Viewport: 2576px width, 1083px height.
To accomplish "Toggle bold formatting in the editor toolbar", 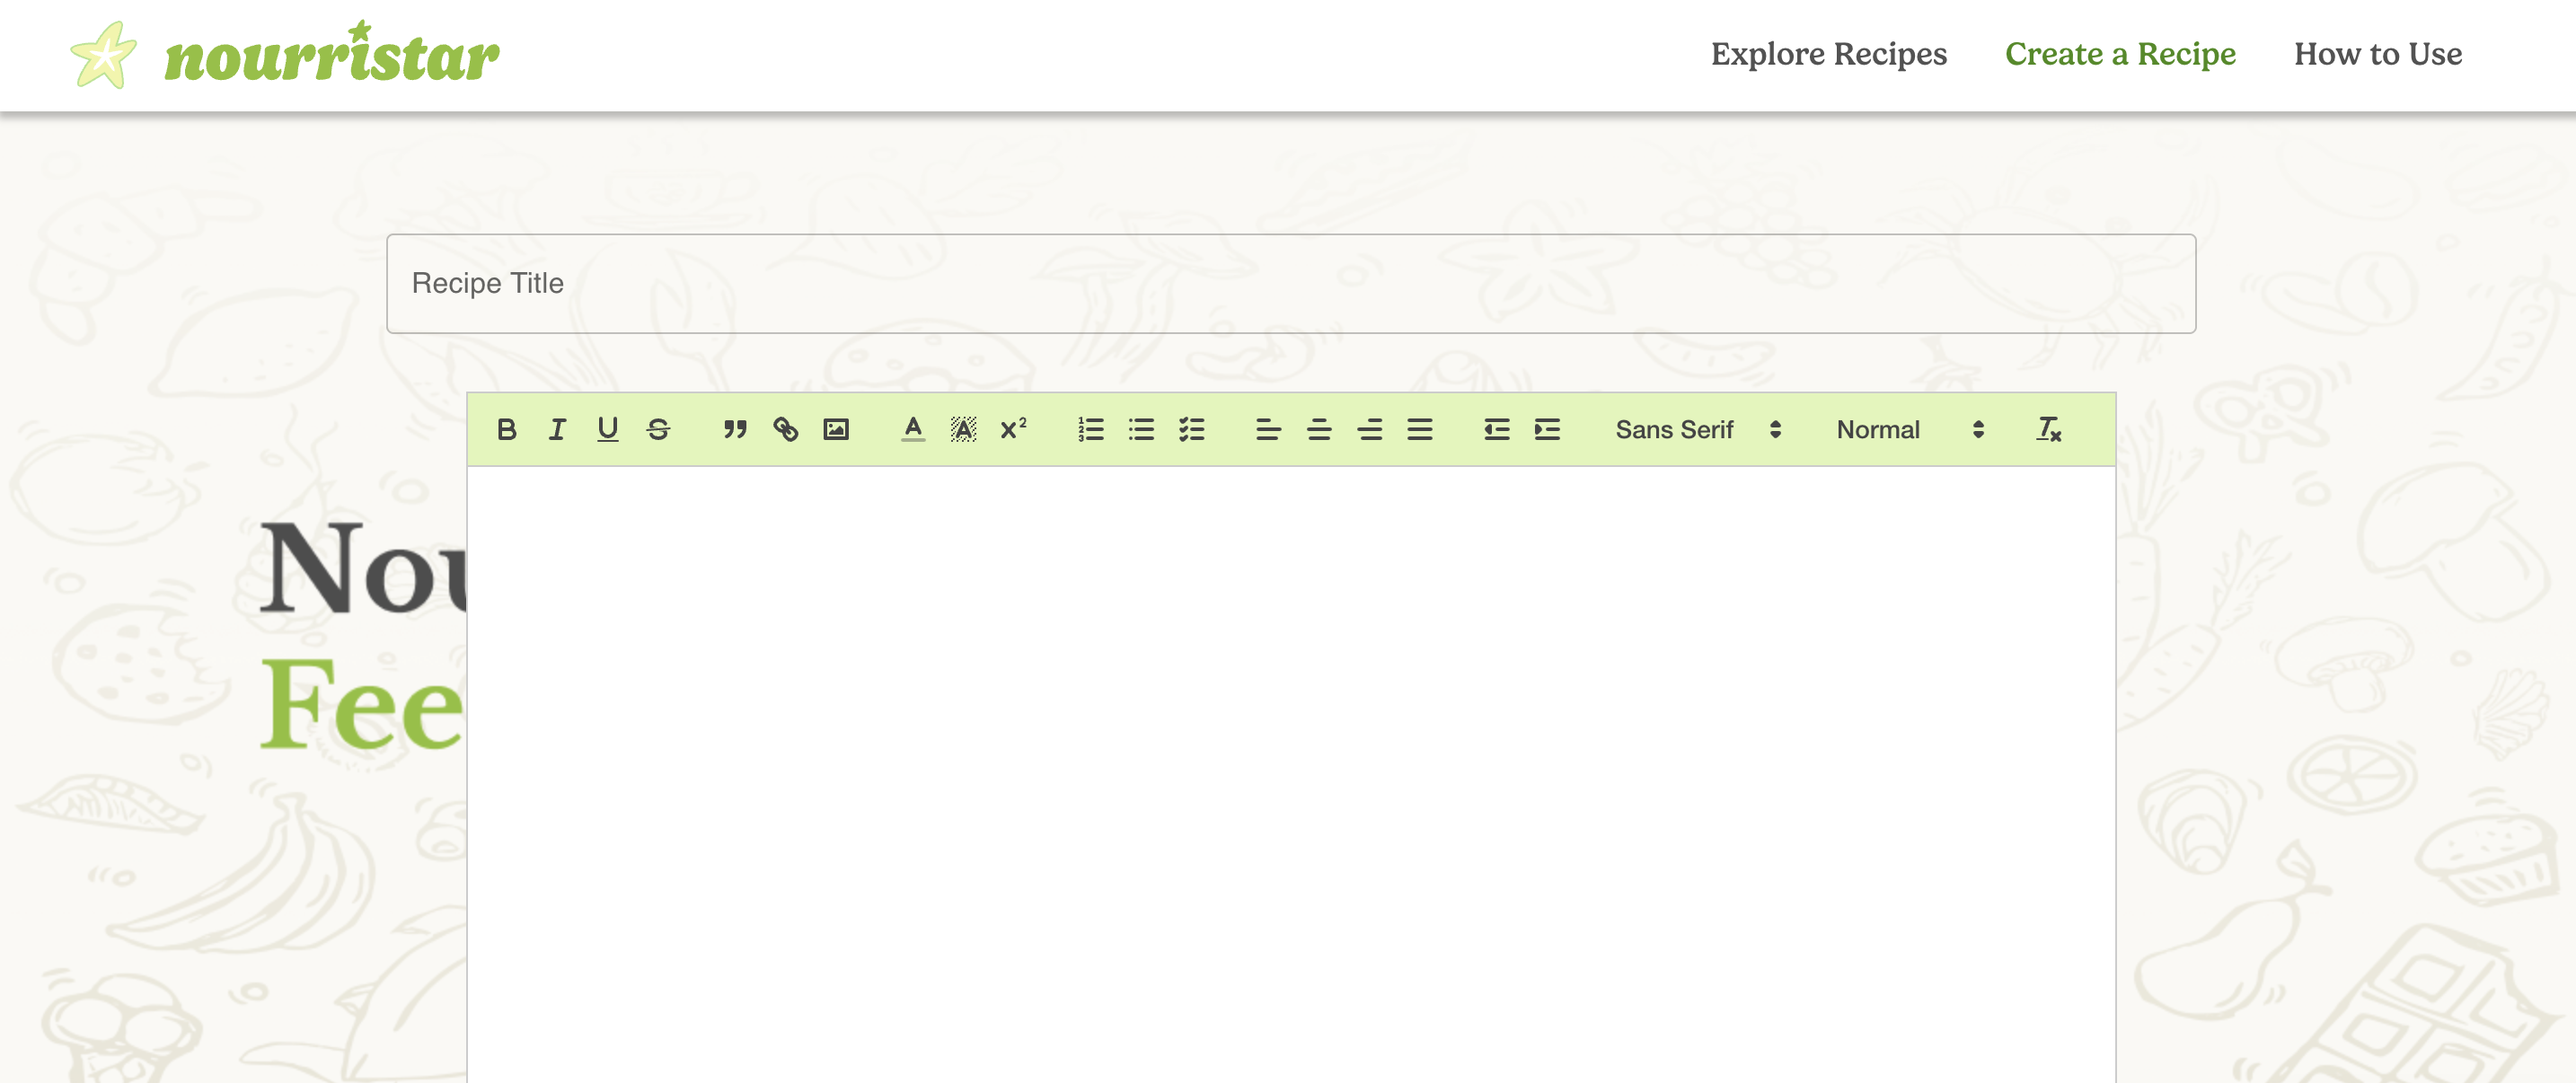I will pos(506,430).
